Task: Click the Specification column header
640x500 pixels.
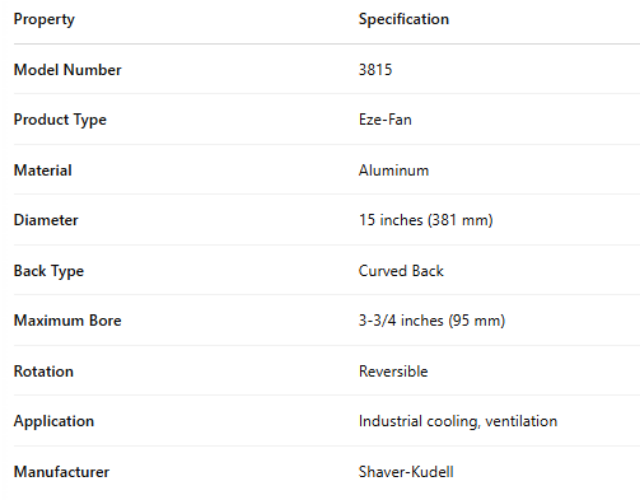Action: [x=404, y=19]
